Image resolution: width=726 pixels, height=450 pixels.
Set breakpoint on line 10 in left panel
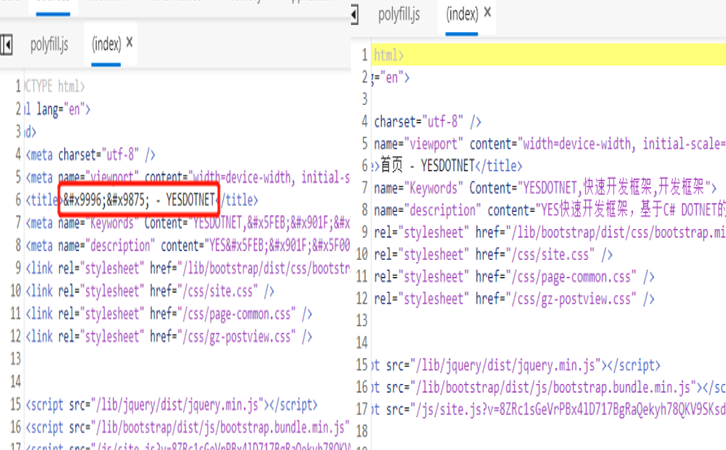click(15, 291)
